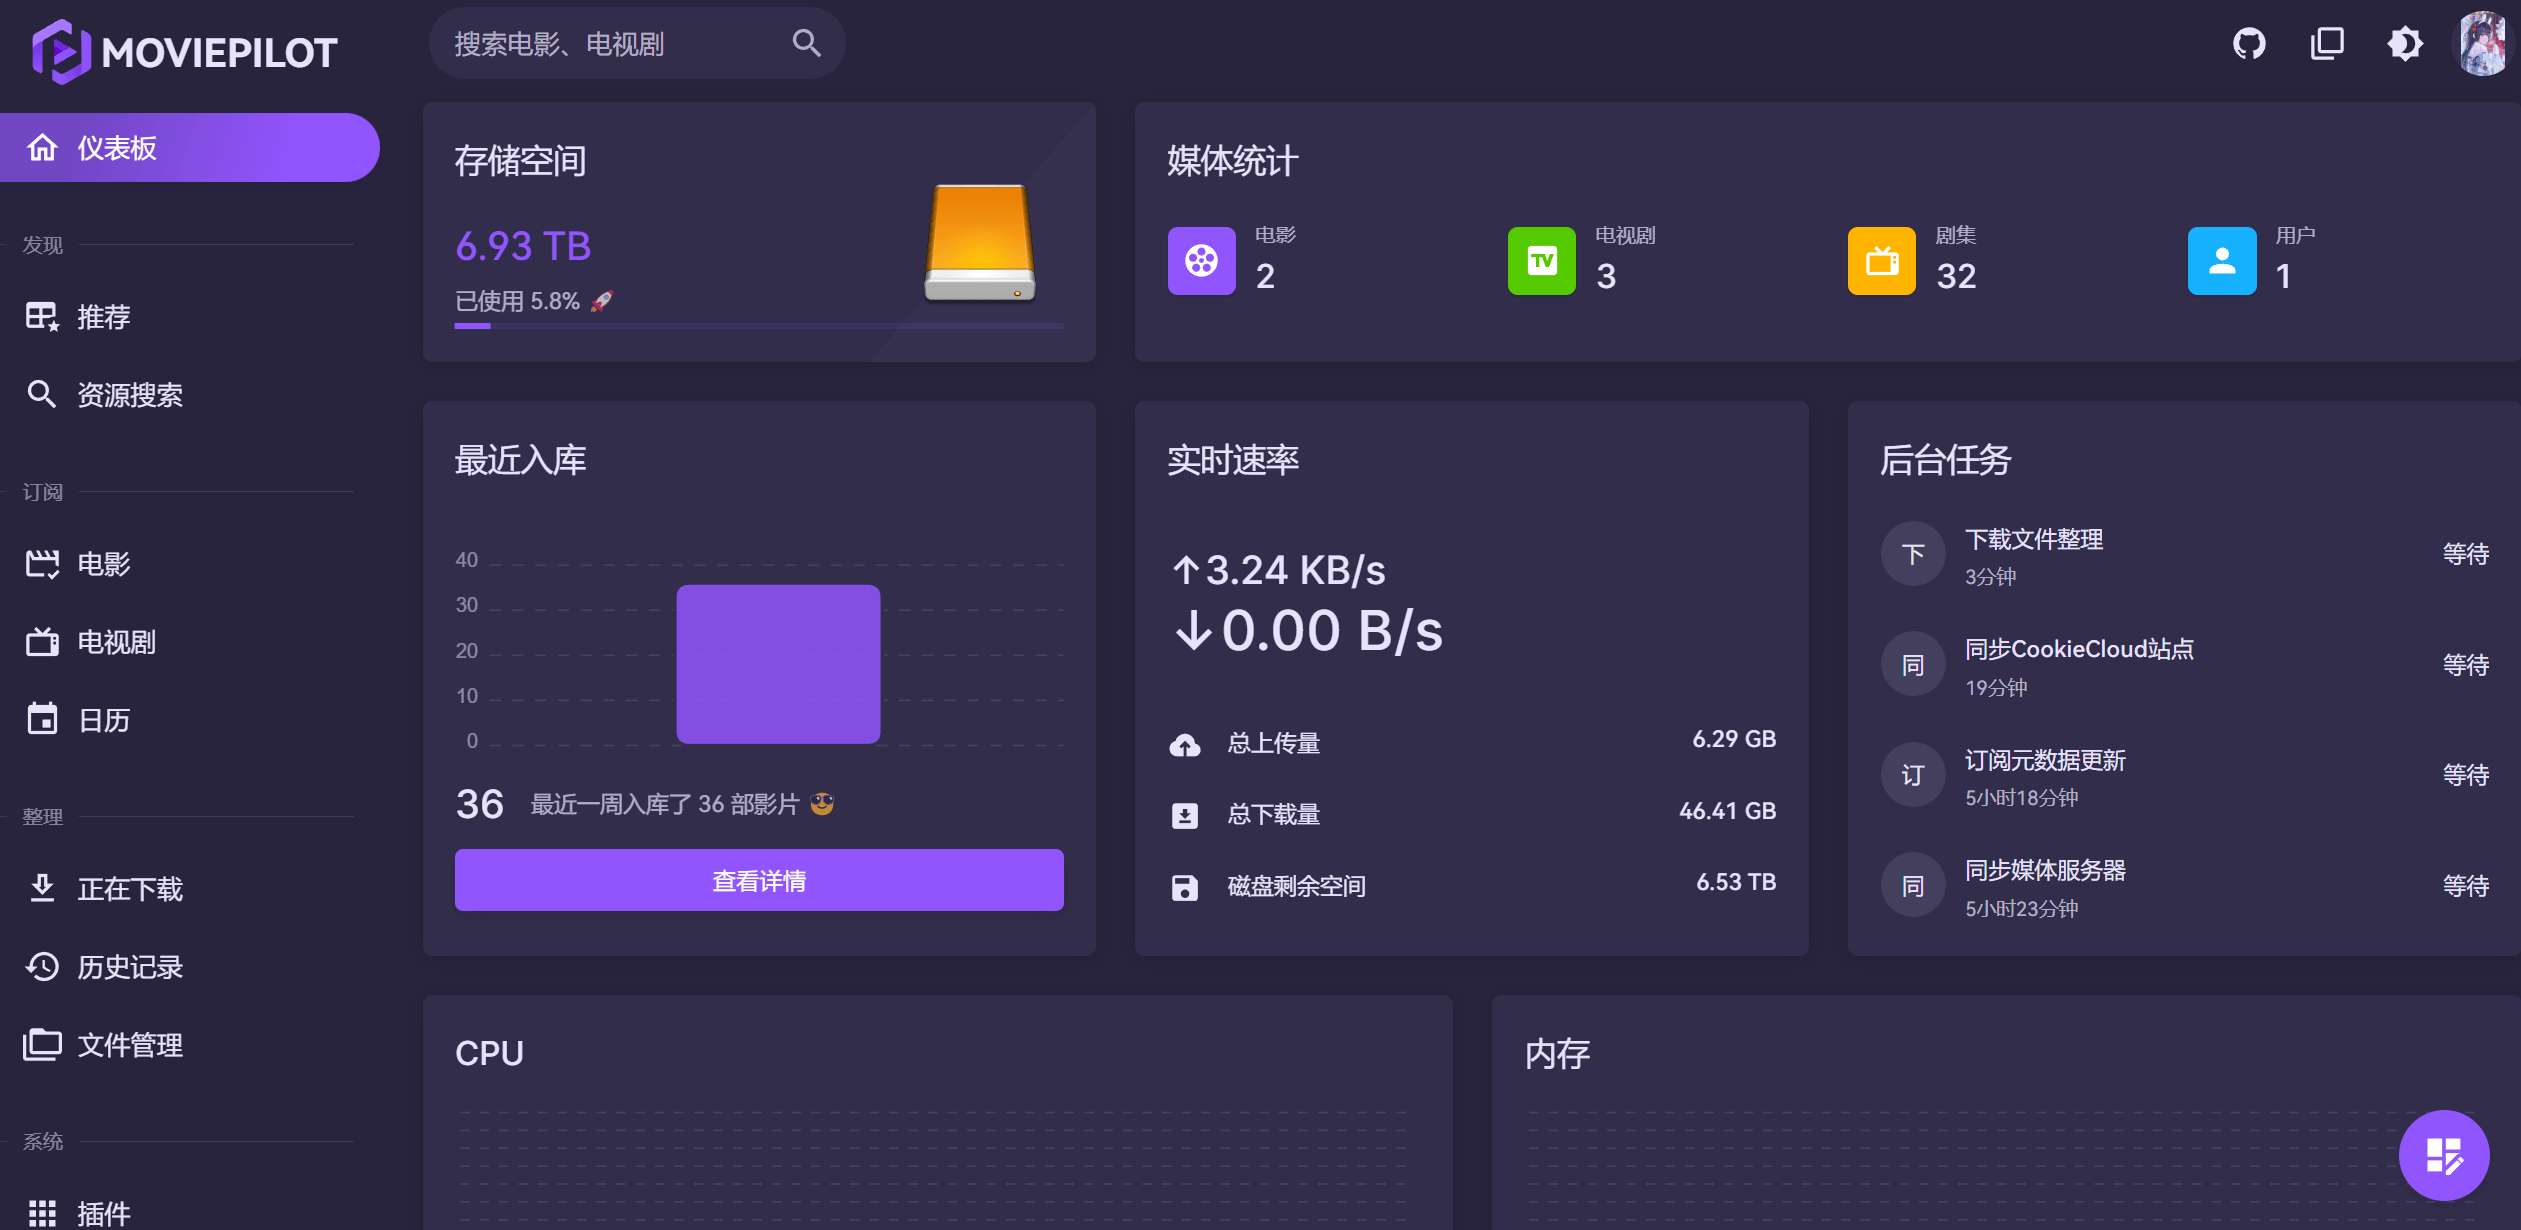Open 文件管理 from the sidebar
Viewport: 2521px width, 1230px height.
[x=130, y=1045]
